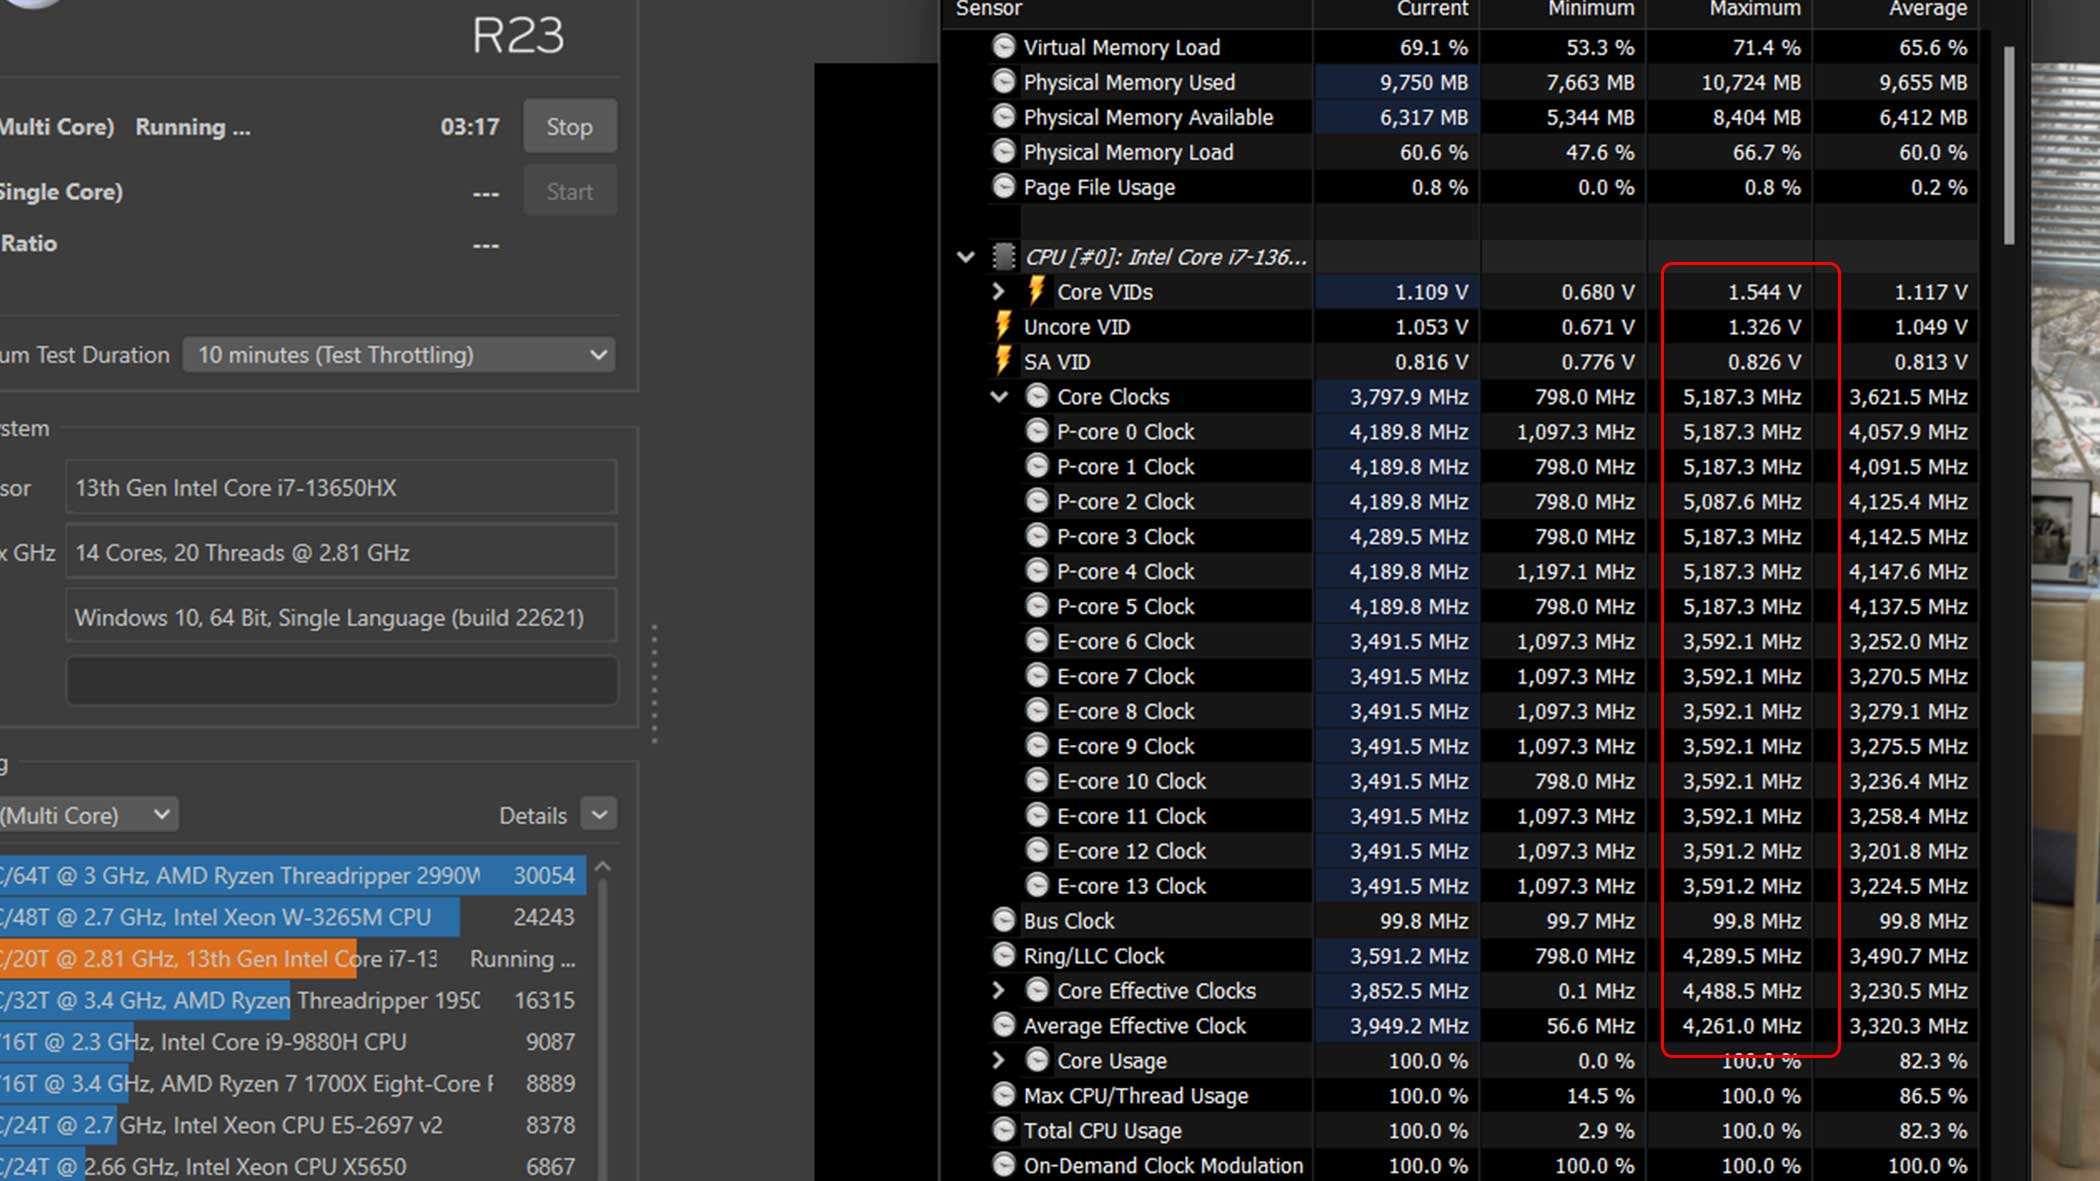Click the lightning bolt icon for Uncore VID
This screenshot has width=2100, height=1181.
click(x=1003, y=326)
